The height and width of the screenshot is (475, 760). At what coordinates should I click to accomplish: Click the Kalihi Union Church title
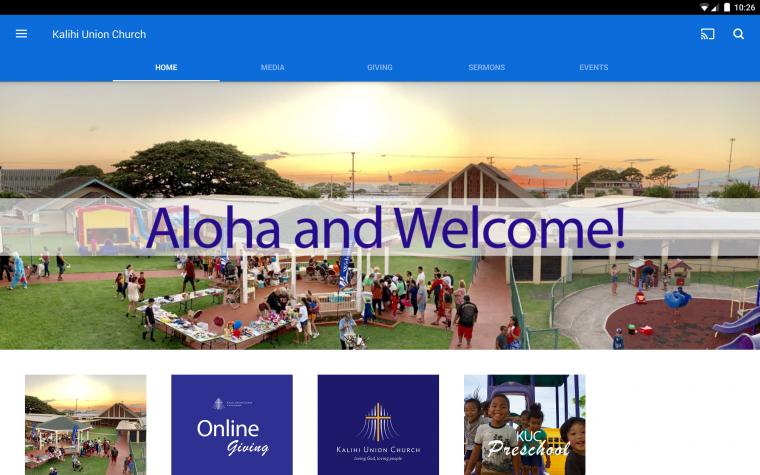pos(99,34)
